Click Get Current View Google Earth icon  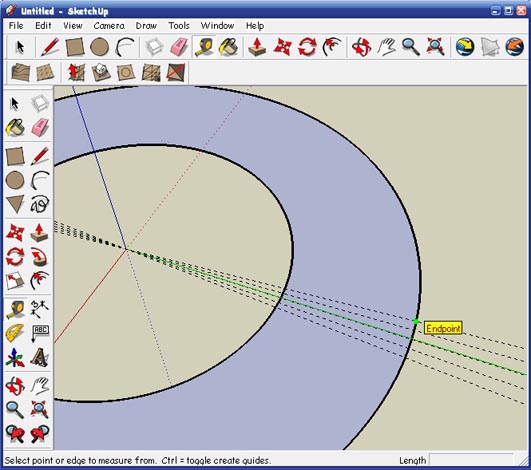coord(465,47)
